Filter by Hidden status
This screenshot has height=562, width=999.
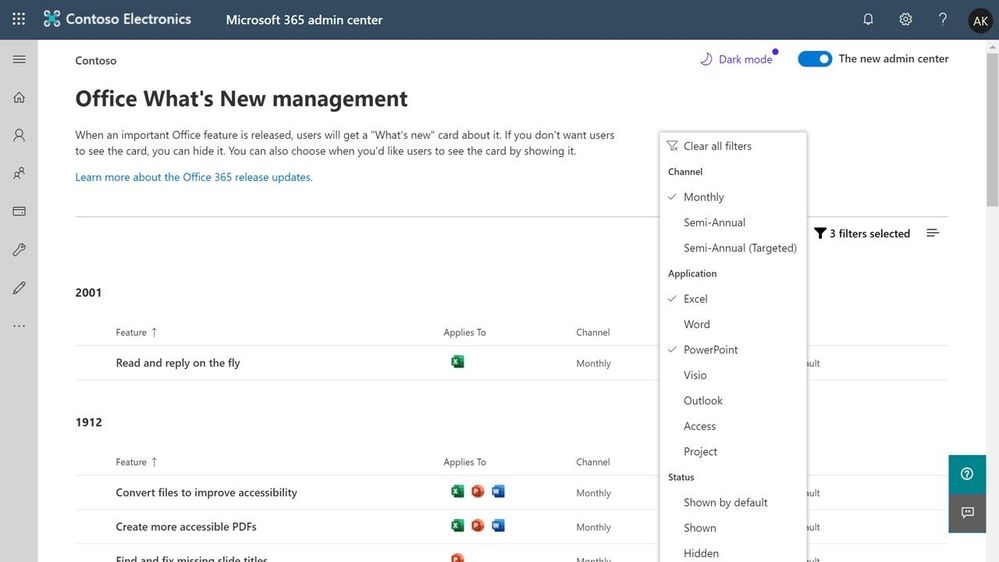pyautogui.click(x=733, y=552)
